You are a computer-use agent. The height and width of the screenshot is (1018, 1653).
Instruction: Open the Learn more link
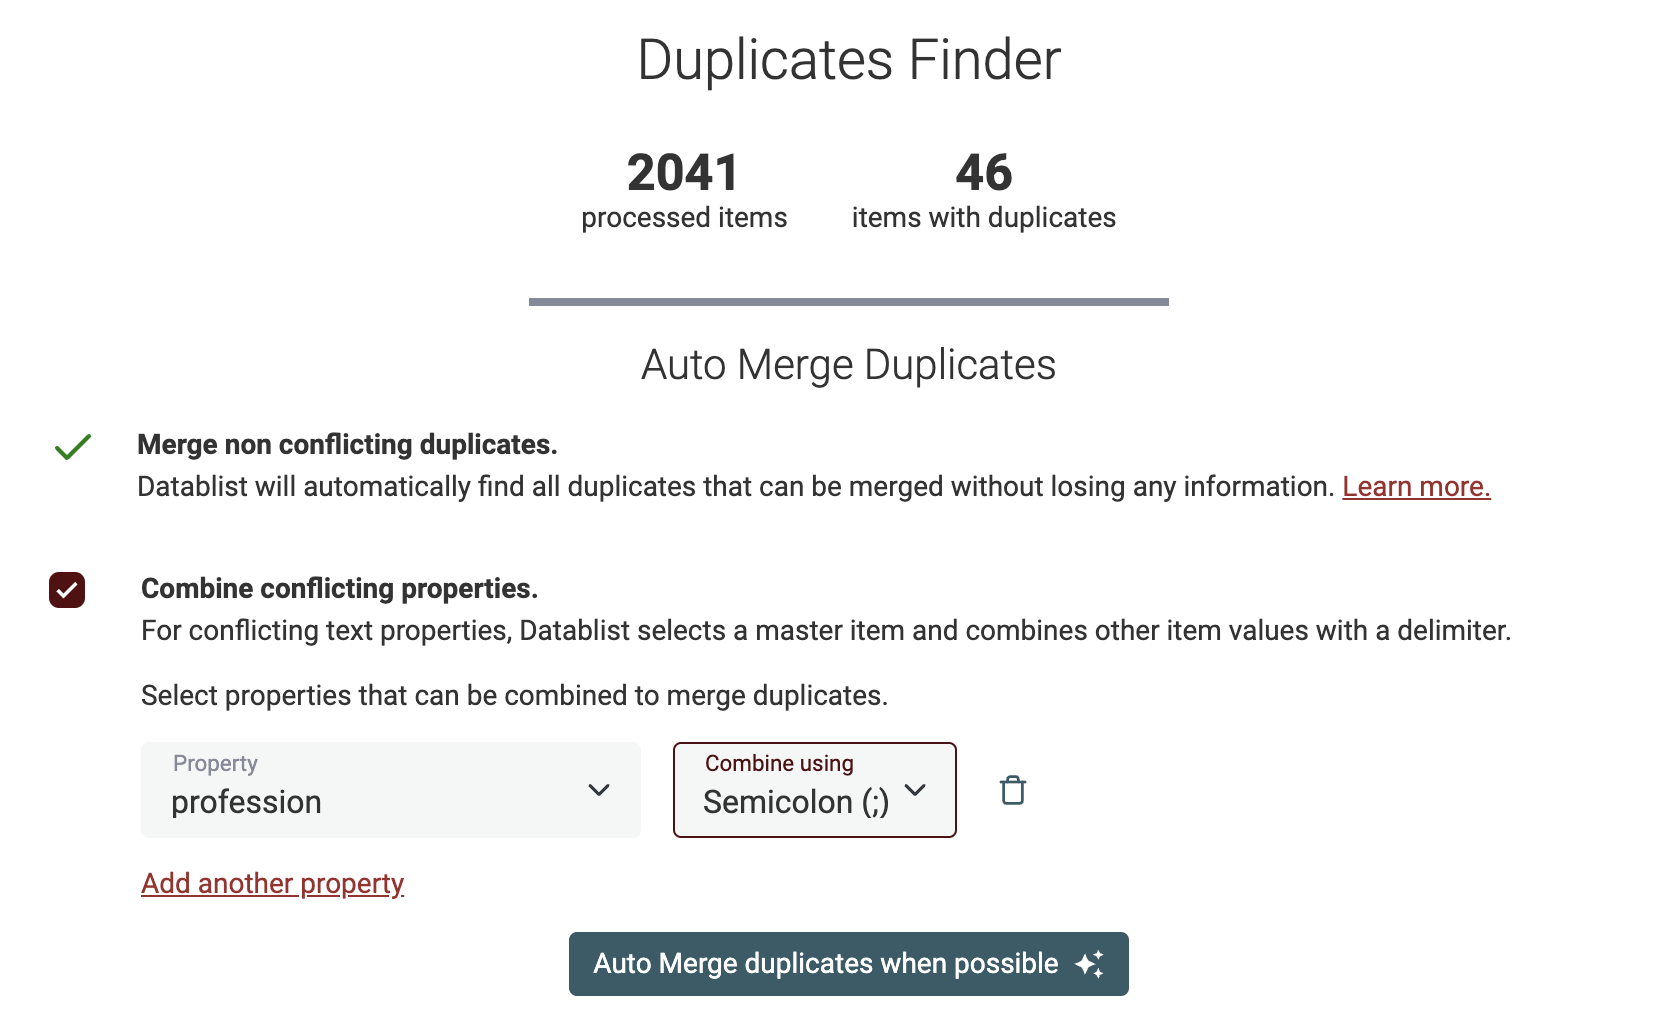pyautogui.click(x=1416, y=487)
